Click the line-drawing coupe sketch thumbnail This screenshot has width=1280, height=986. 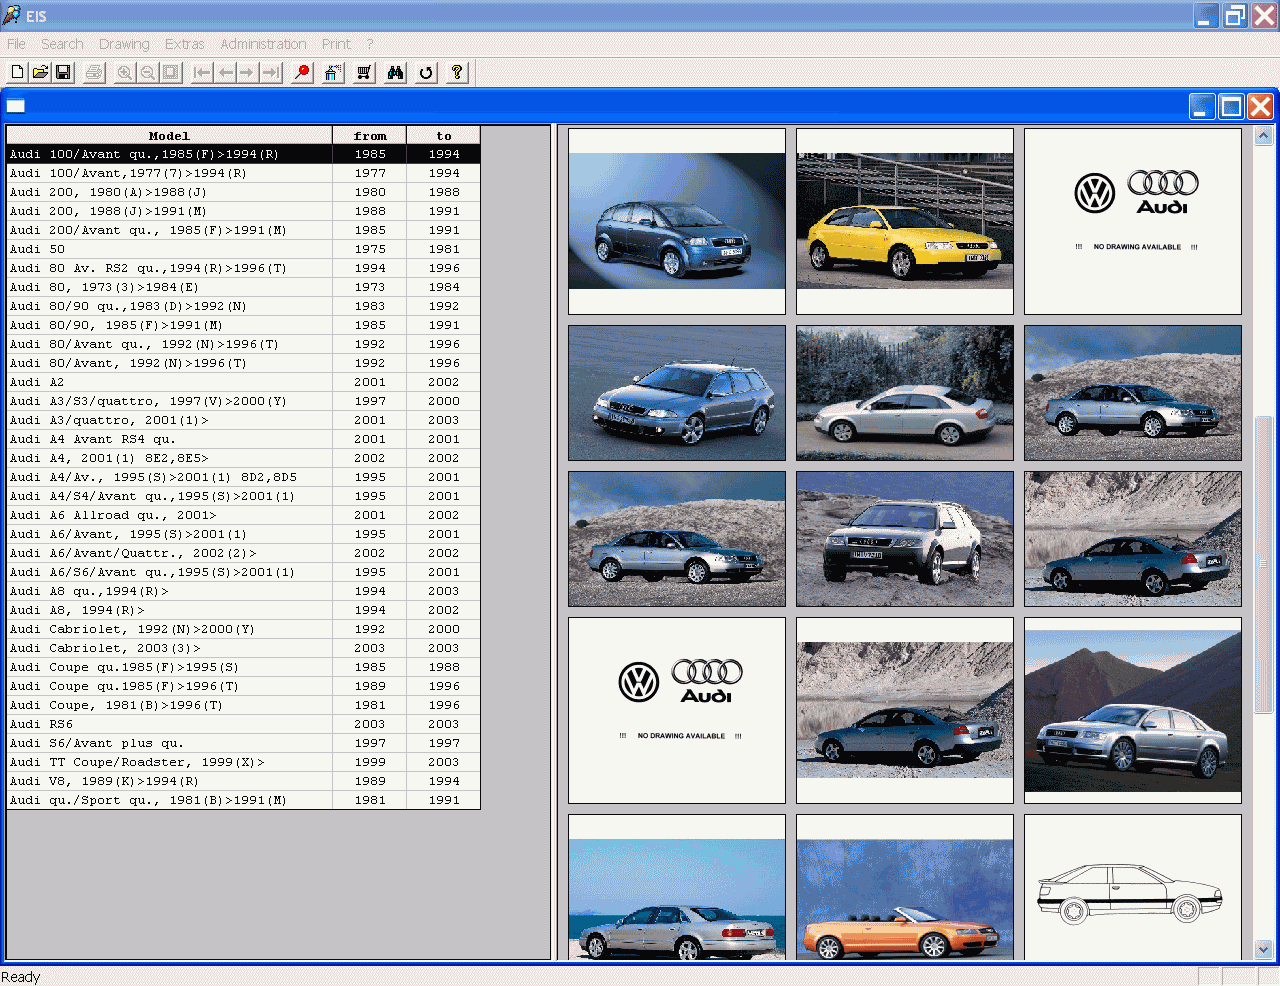tap(1133, 887)
